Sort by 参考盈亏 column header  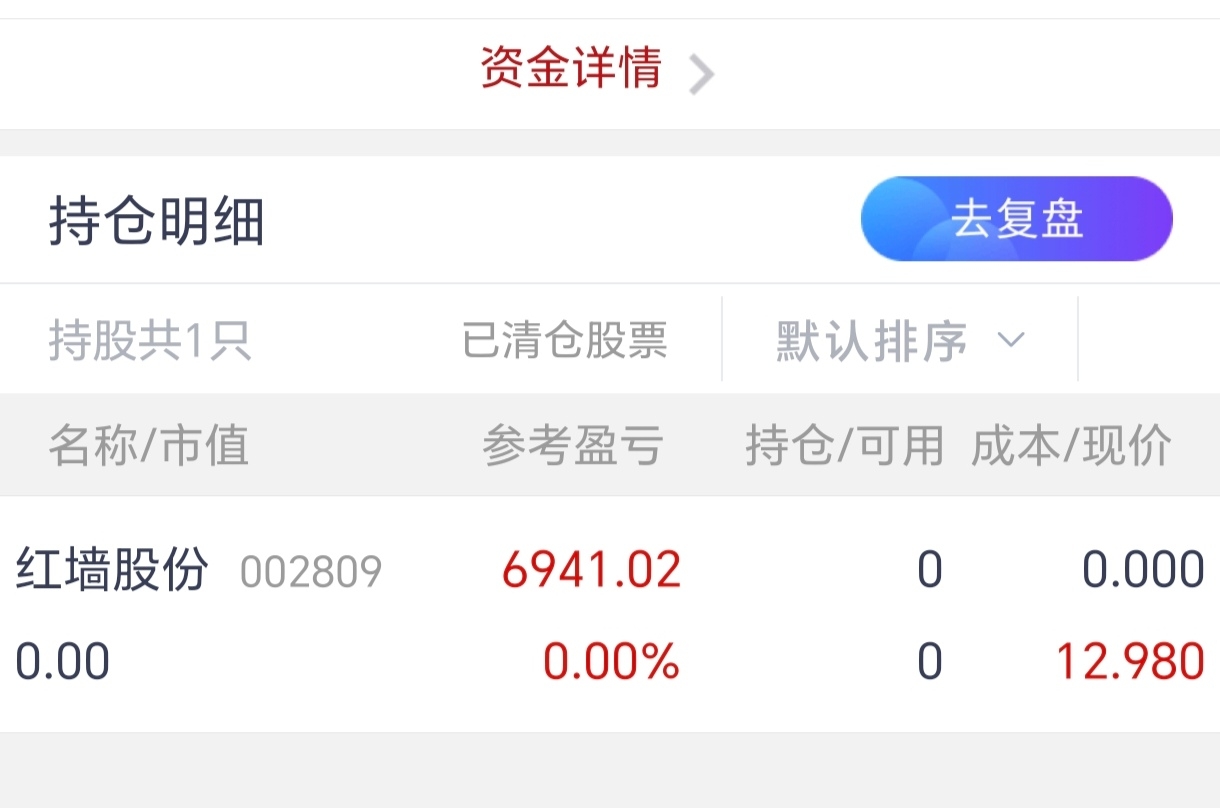pyautogui.click(x=573, y=445)
